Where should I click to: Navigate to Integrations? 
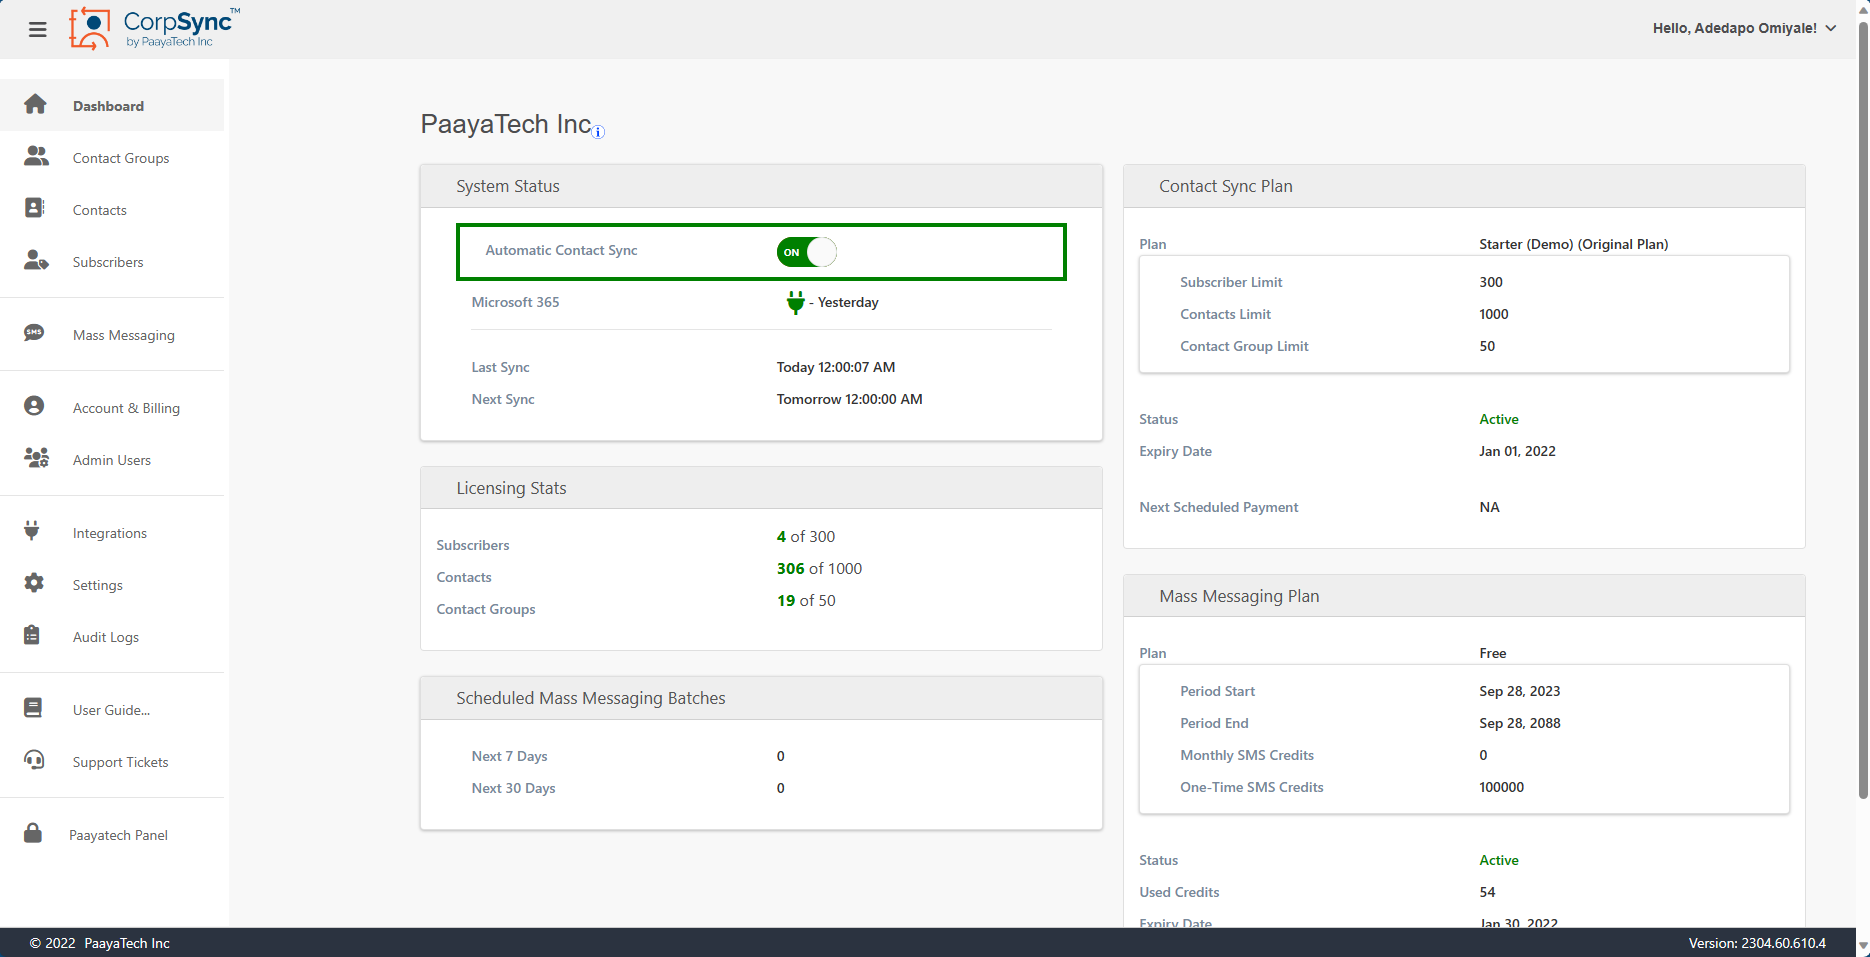click(x=110, y=533)
